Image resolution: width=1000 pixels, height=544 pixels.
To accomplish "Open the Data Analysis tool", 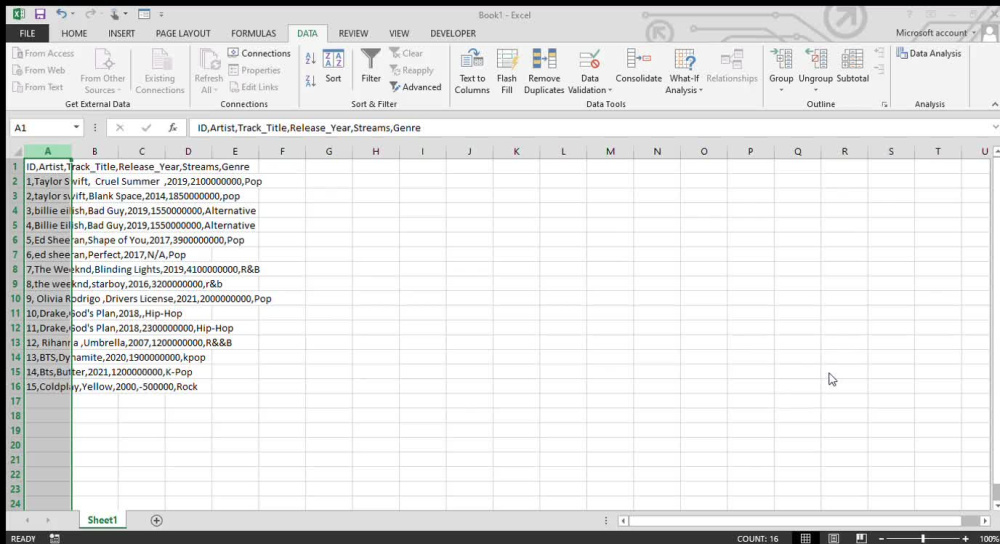I will (x=929, y=54).
